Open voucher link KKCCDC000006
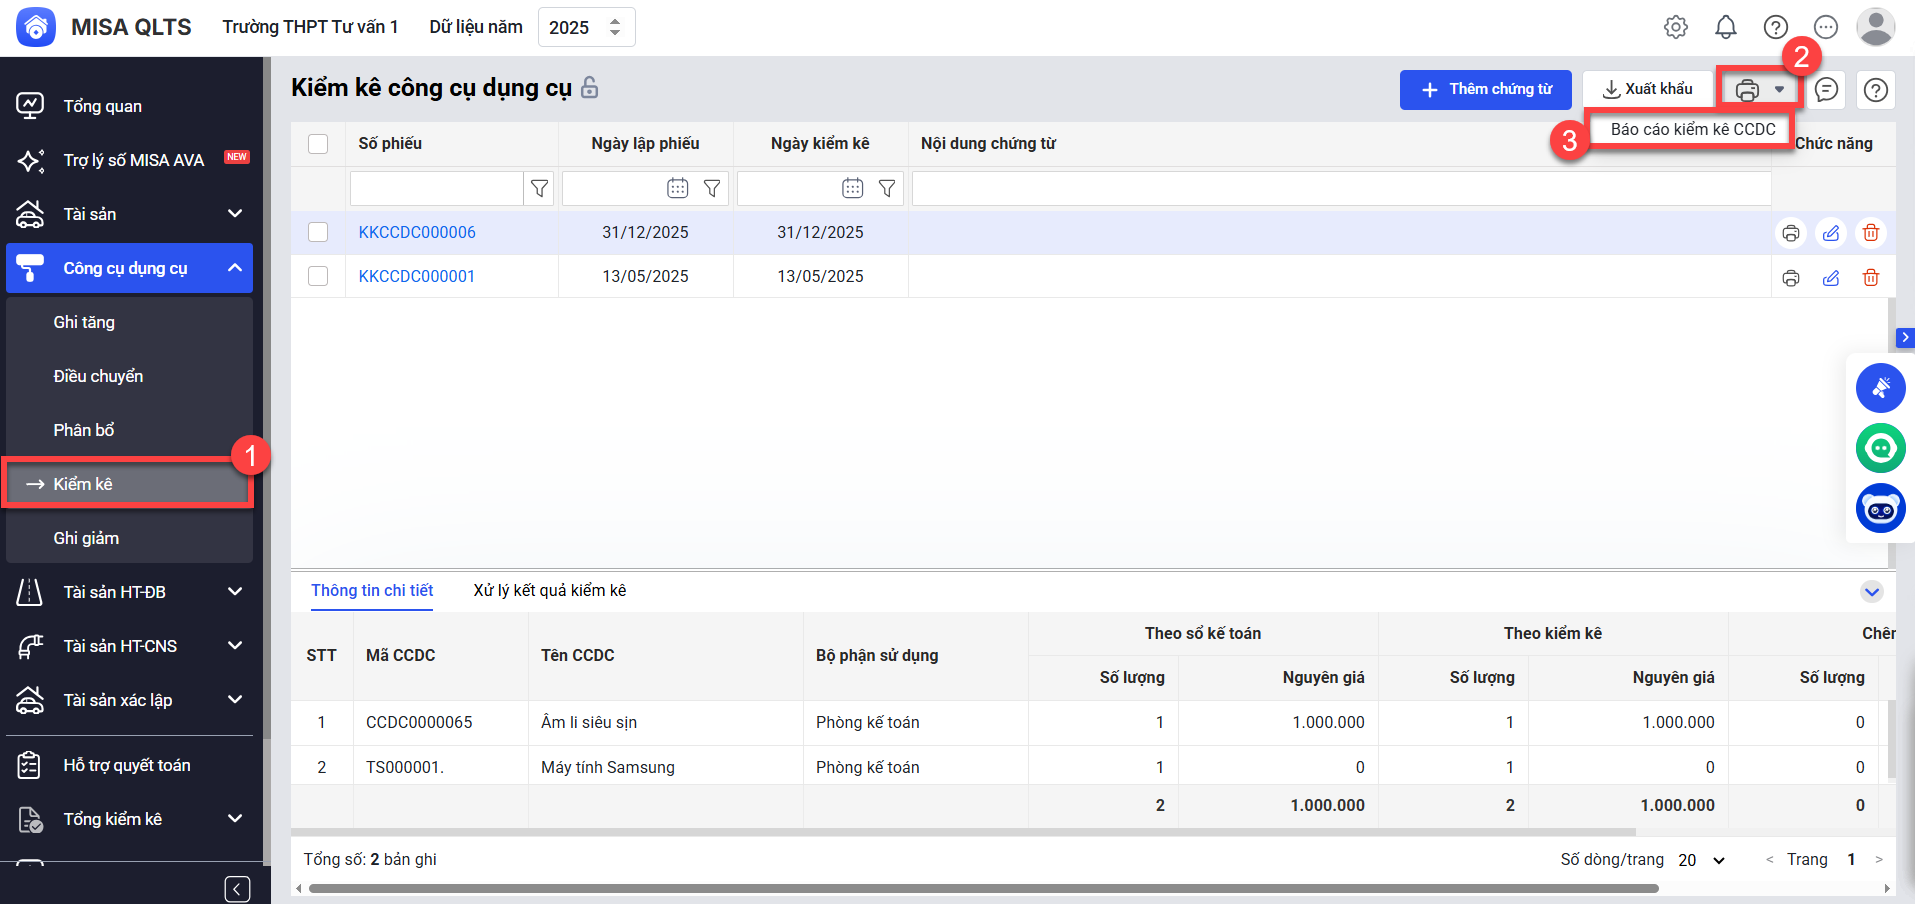 click(x=417, y=232)
